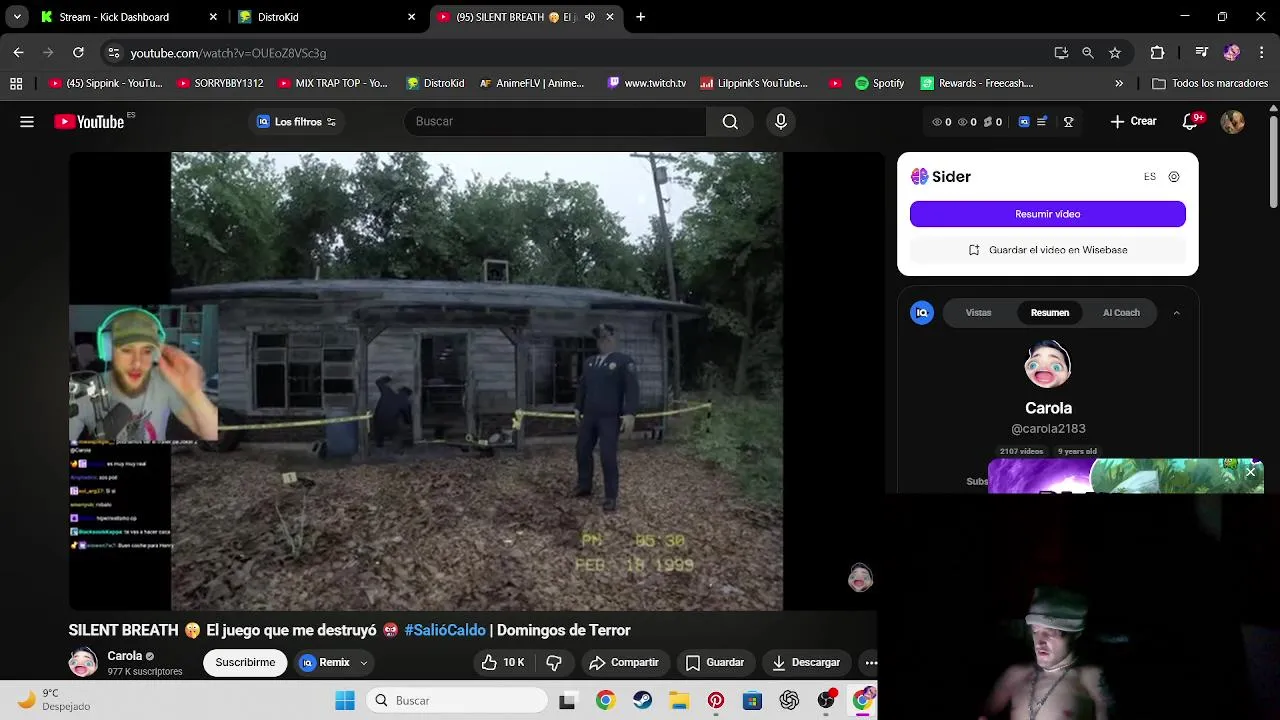Activate voice search microphone
The height and width of the screenshot is (720, 1280).
pos(781,121)
